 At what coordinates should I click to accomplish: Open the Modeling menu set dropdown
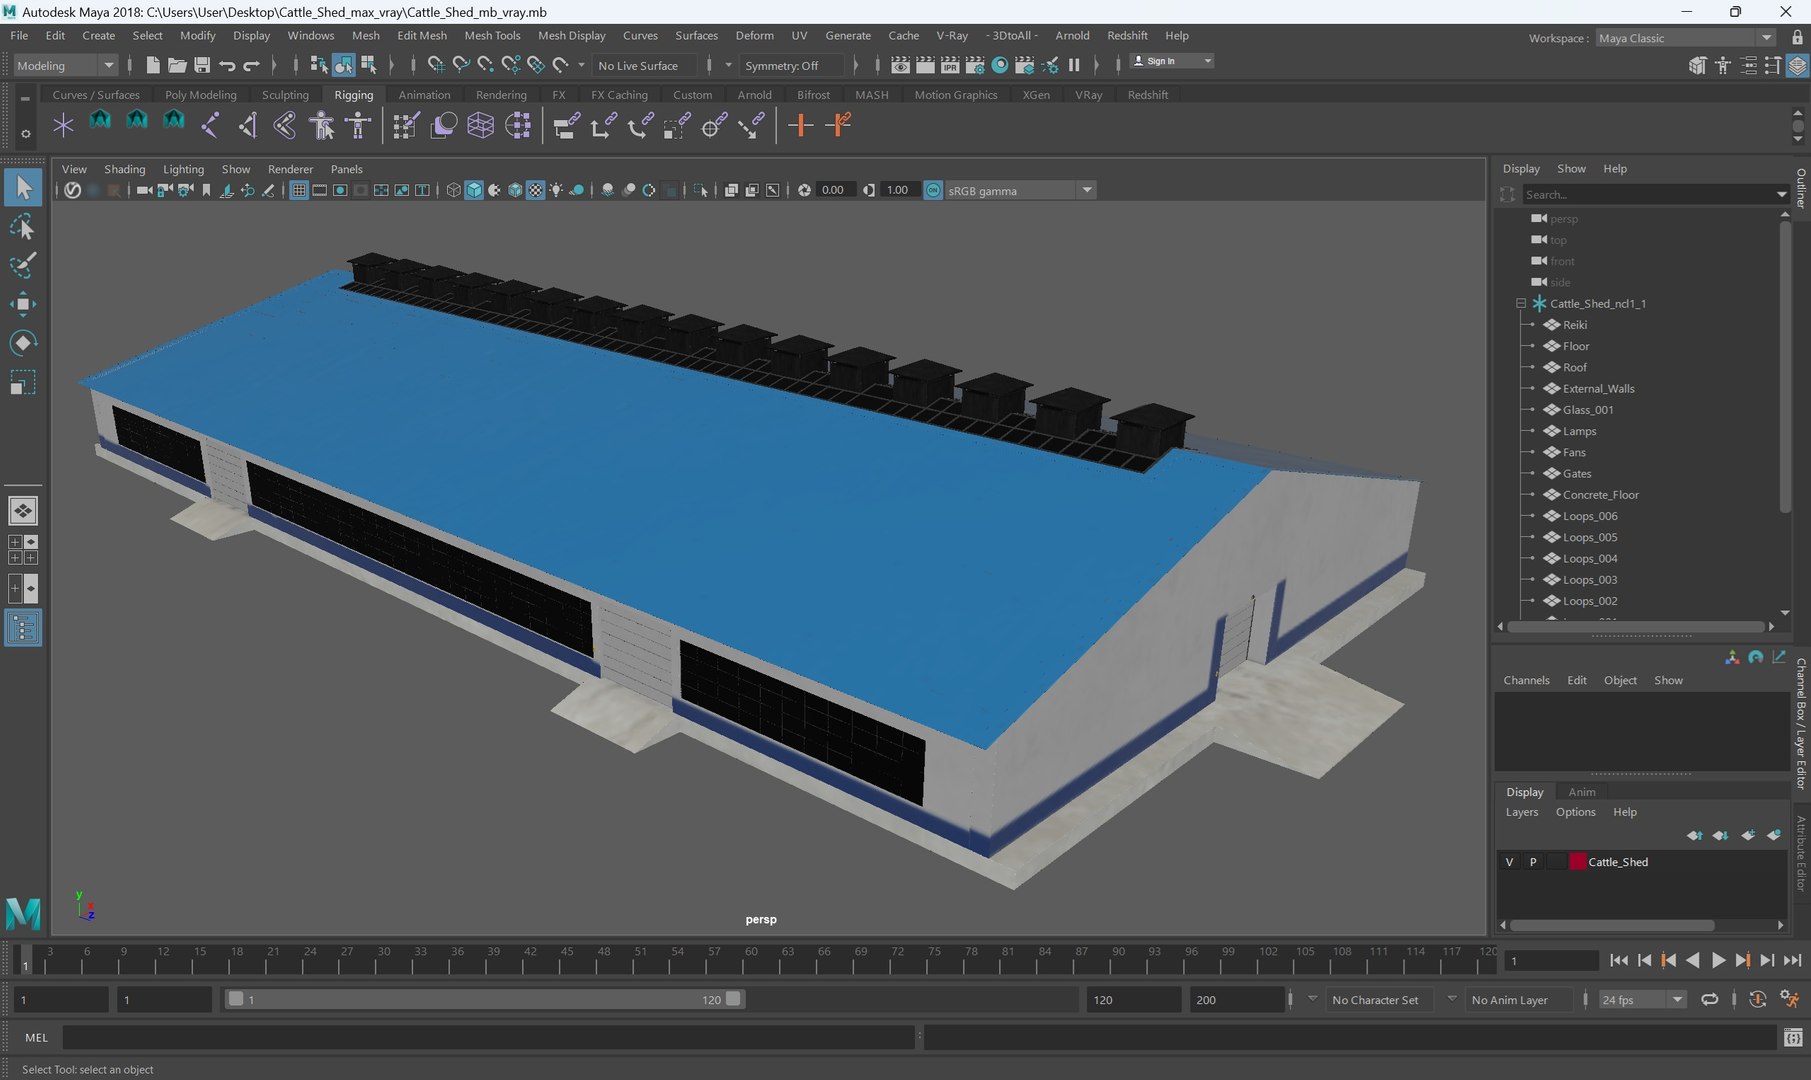point(65,65)
